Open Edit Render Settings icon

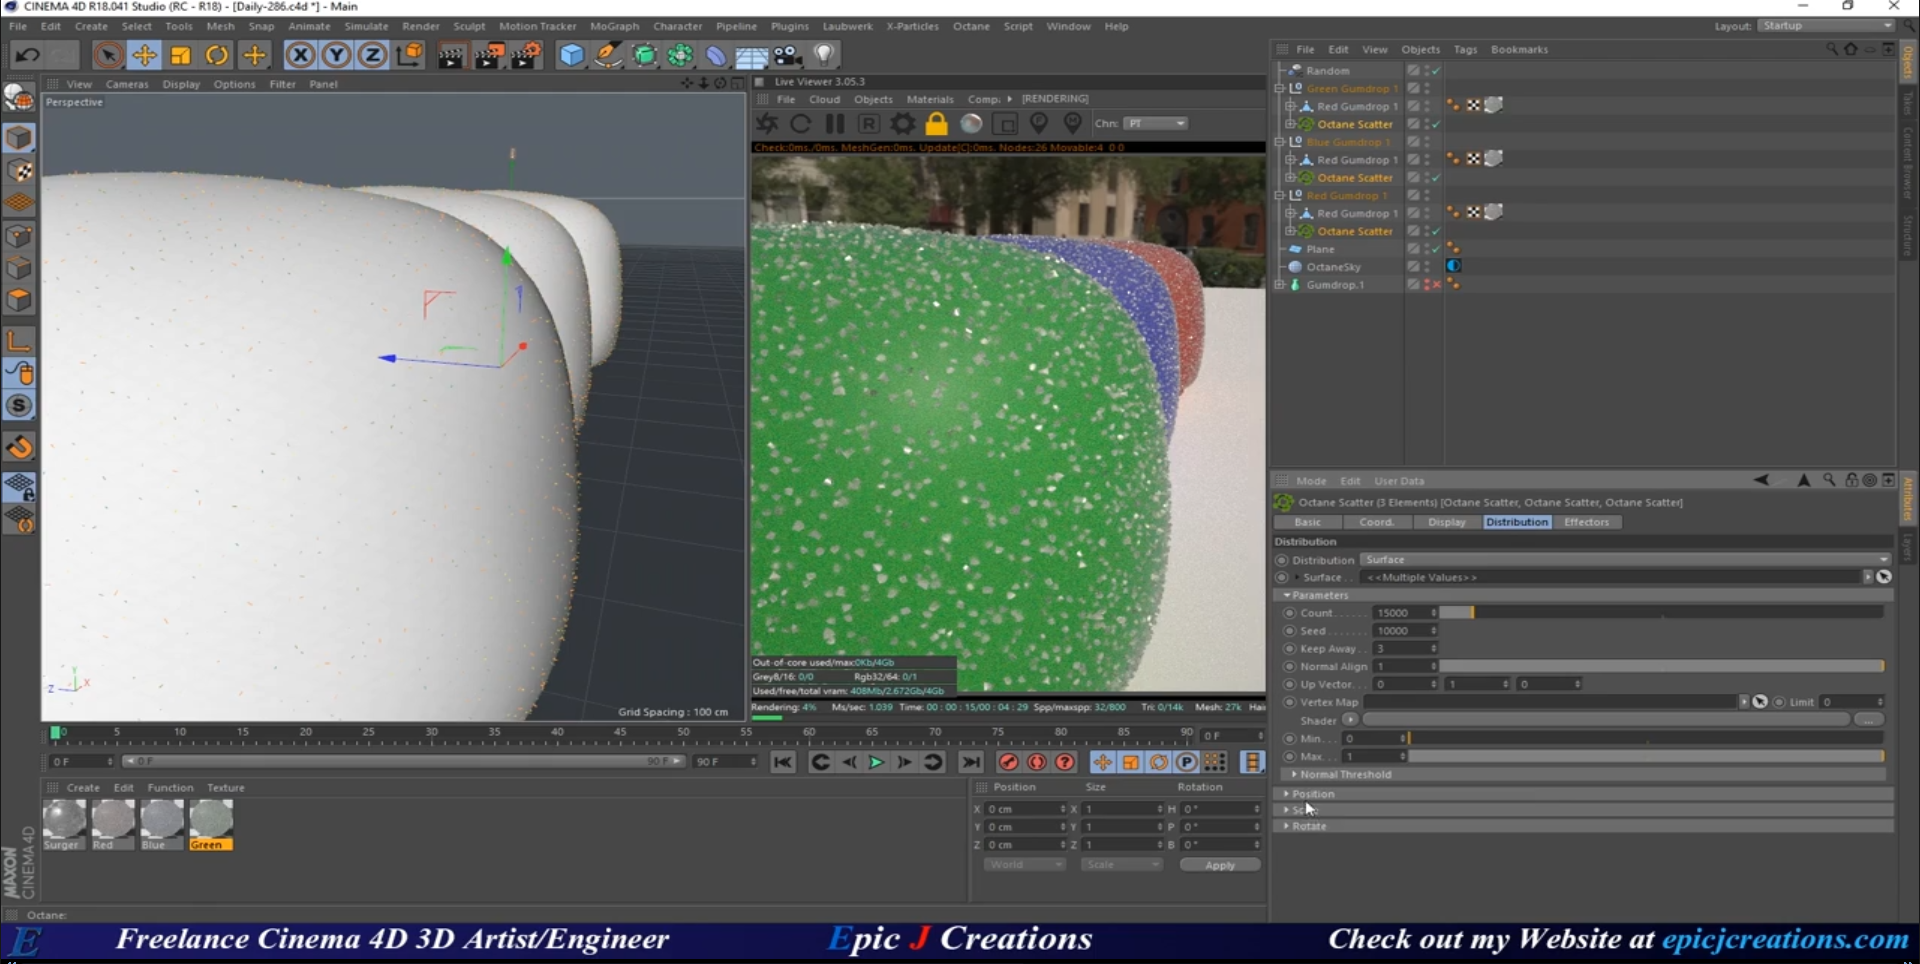coord(525,55)
